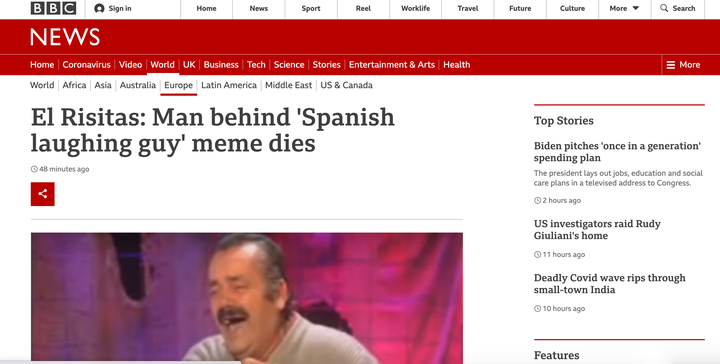Open Search with magnifier icon
720x364 pixels.
coord(677,8)
